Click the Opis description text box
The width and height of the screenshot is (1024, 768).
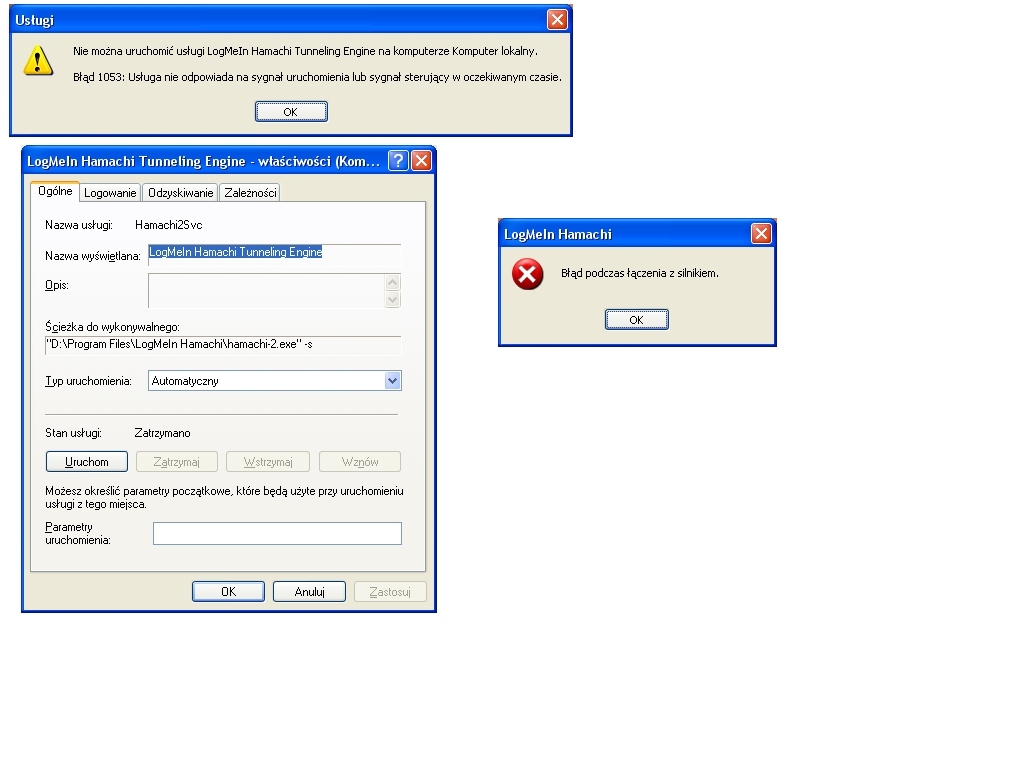pyautogui.click(x=266, y=291)
